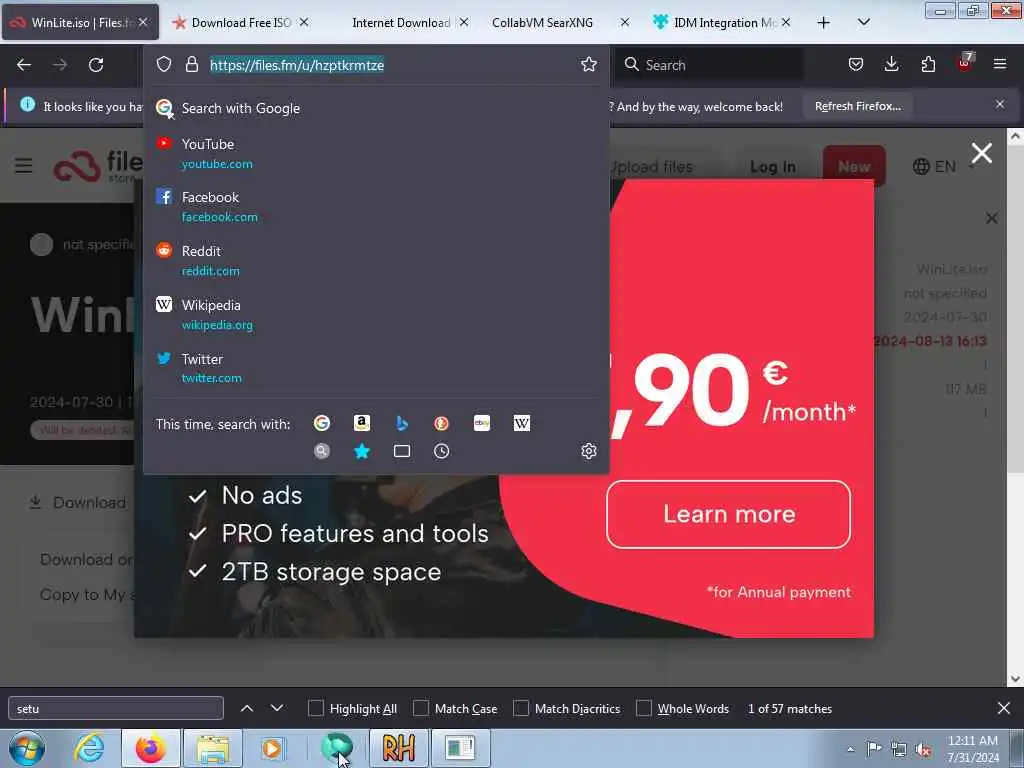
Task: Click the red extension icon with badge 7
Action: pos(965,63)
